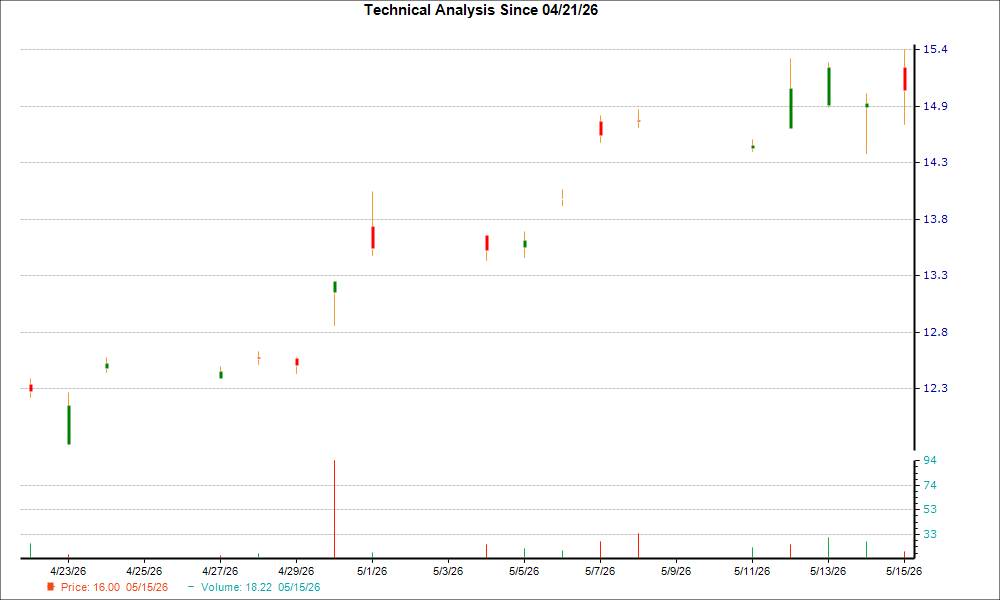
Task: Click the 5/15/26 date axis label
Action: [904, 571]
